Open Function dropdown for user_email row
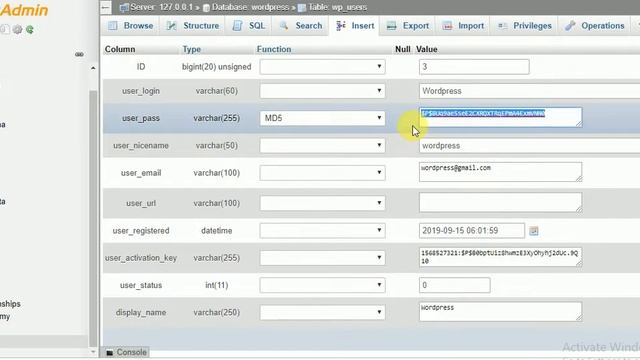640x360 pixels. (x=322, y=173)
